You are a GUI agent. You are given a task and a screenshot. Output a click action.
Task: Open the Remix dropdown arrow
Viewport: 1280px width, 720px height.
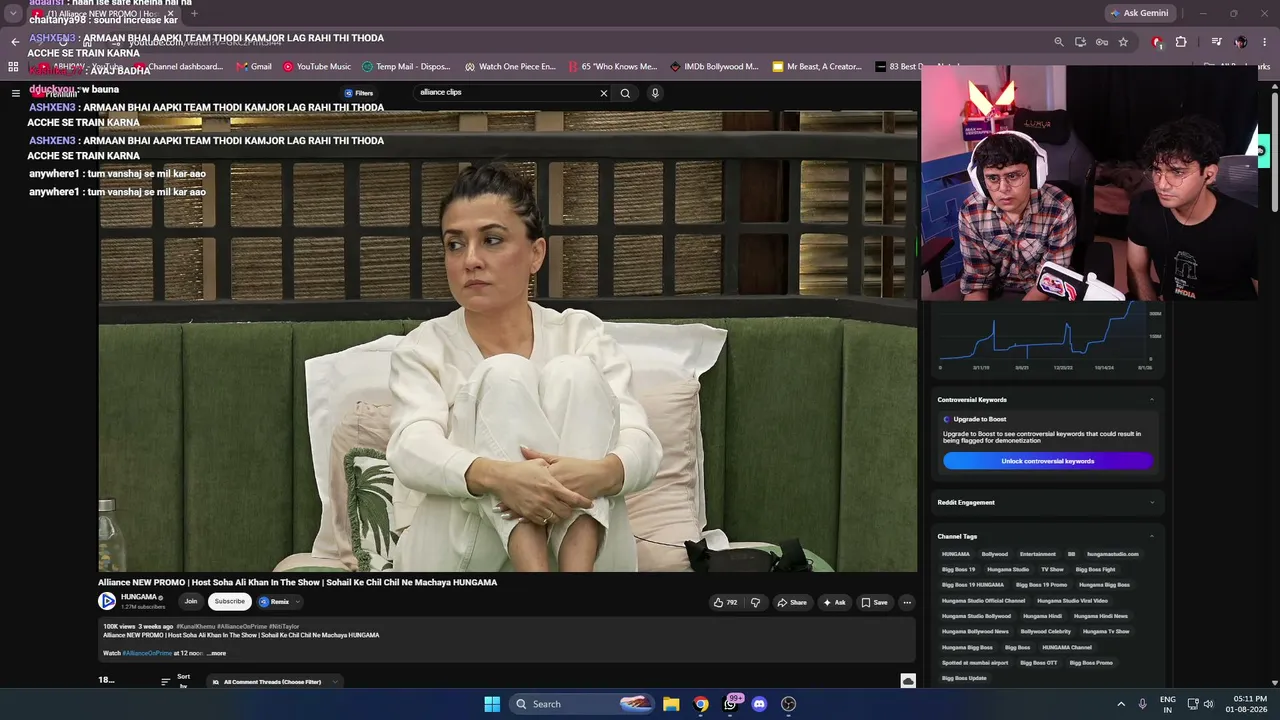[x=298, y=601]
